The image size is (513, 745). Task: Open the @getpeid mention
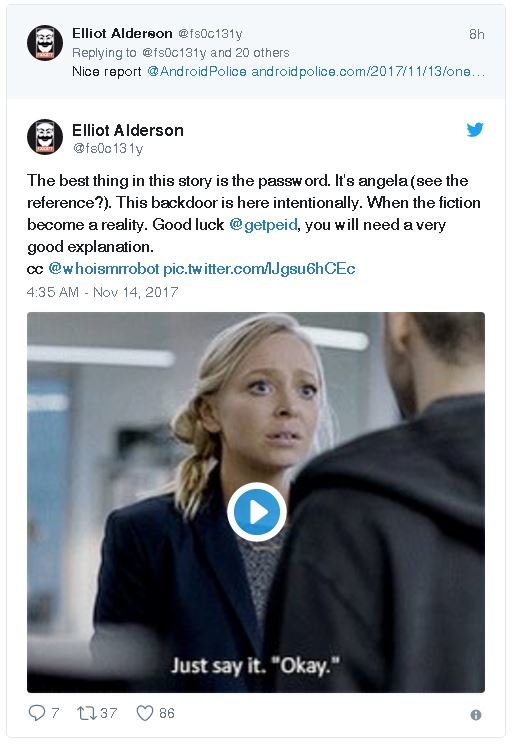point(263,225)
